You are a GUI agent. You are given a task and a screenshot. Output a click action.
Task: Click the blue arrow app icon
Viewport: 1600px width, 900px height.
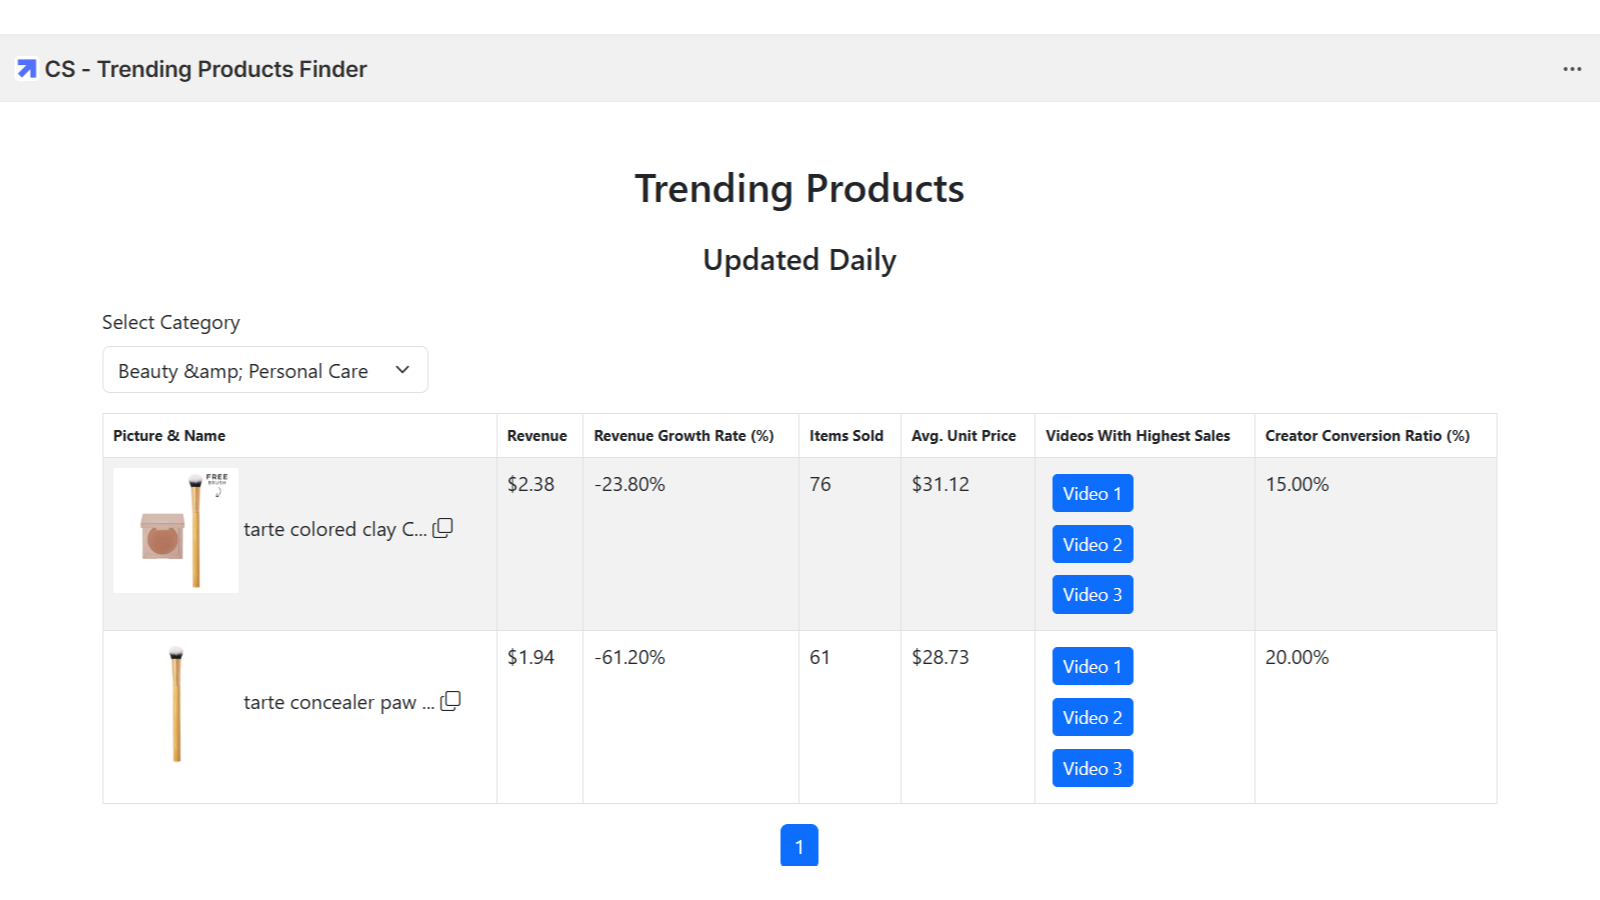(27, 69)
